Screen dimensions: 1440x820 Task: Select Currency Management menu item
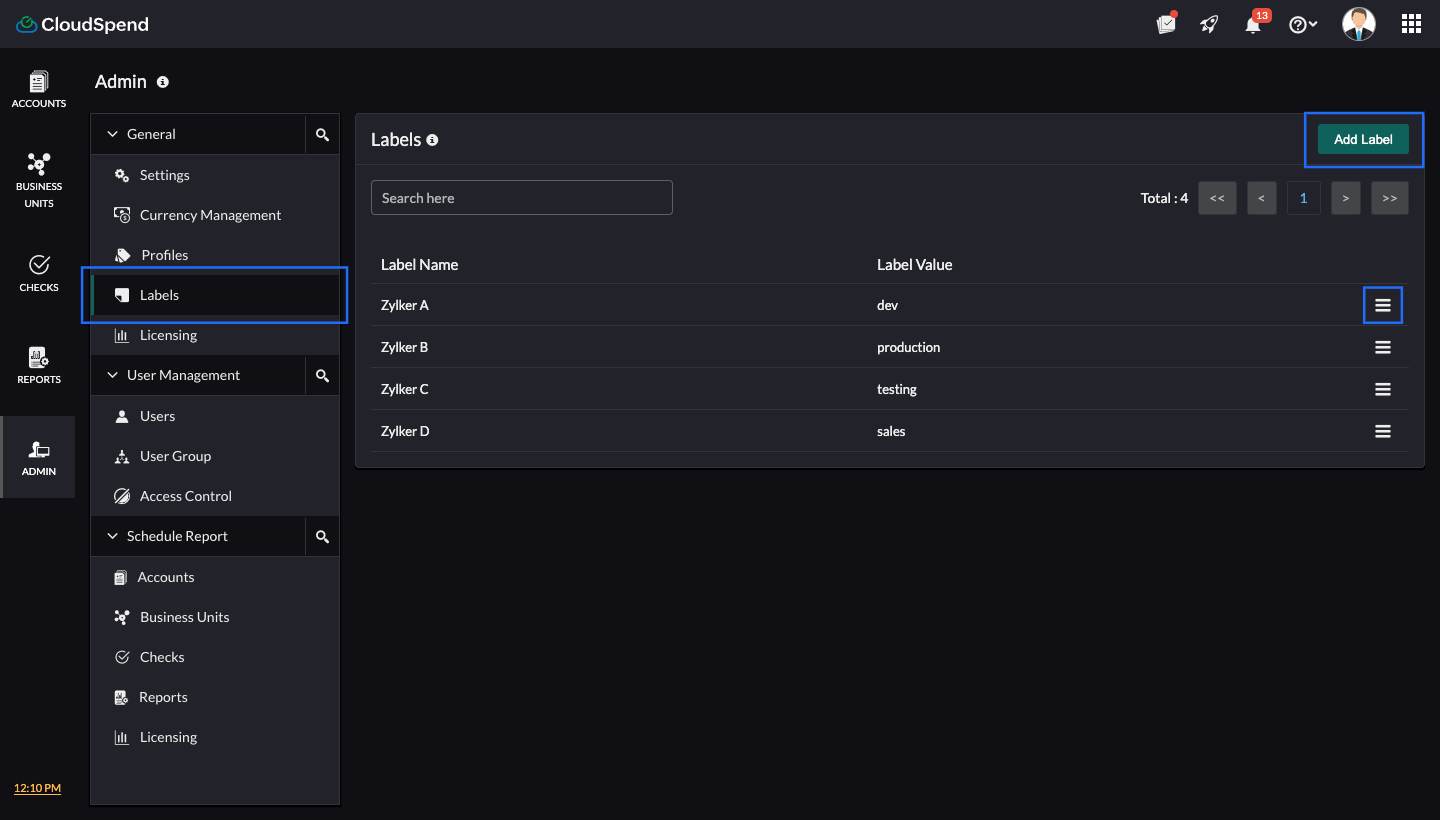point(210,215)
